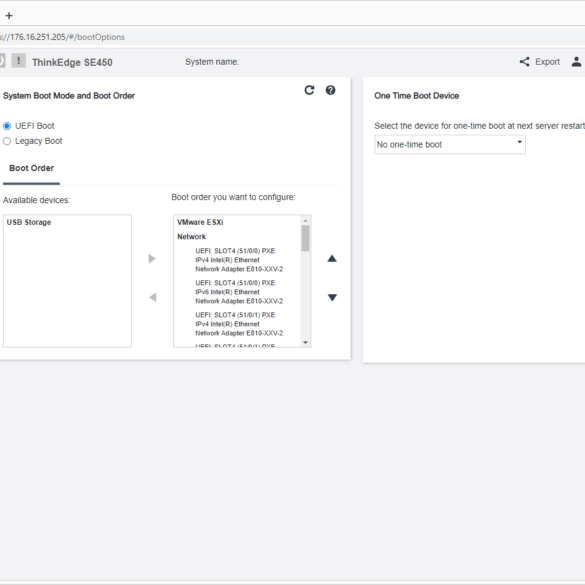
Task: Click ThinkEdge SE450 product title
Action: coord(72,62)
